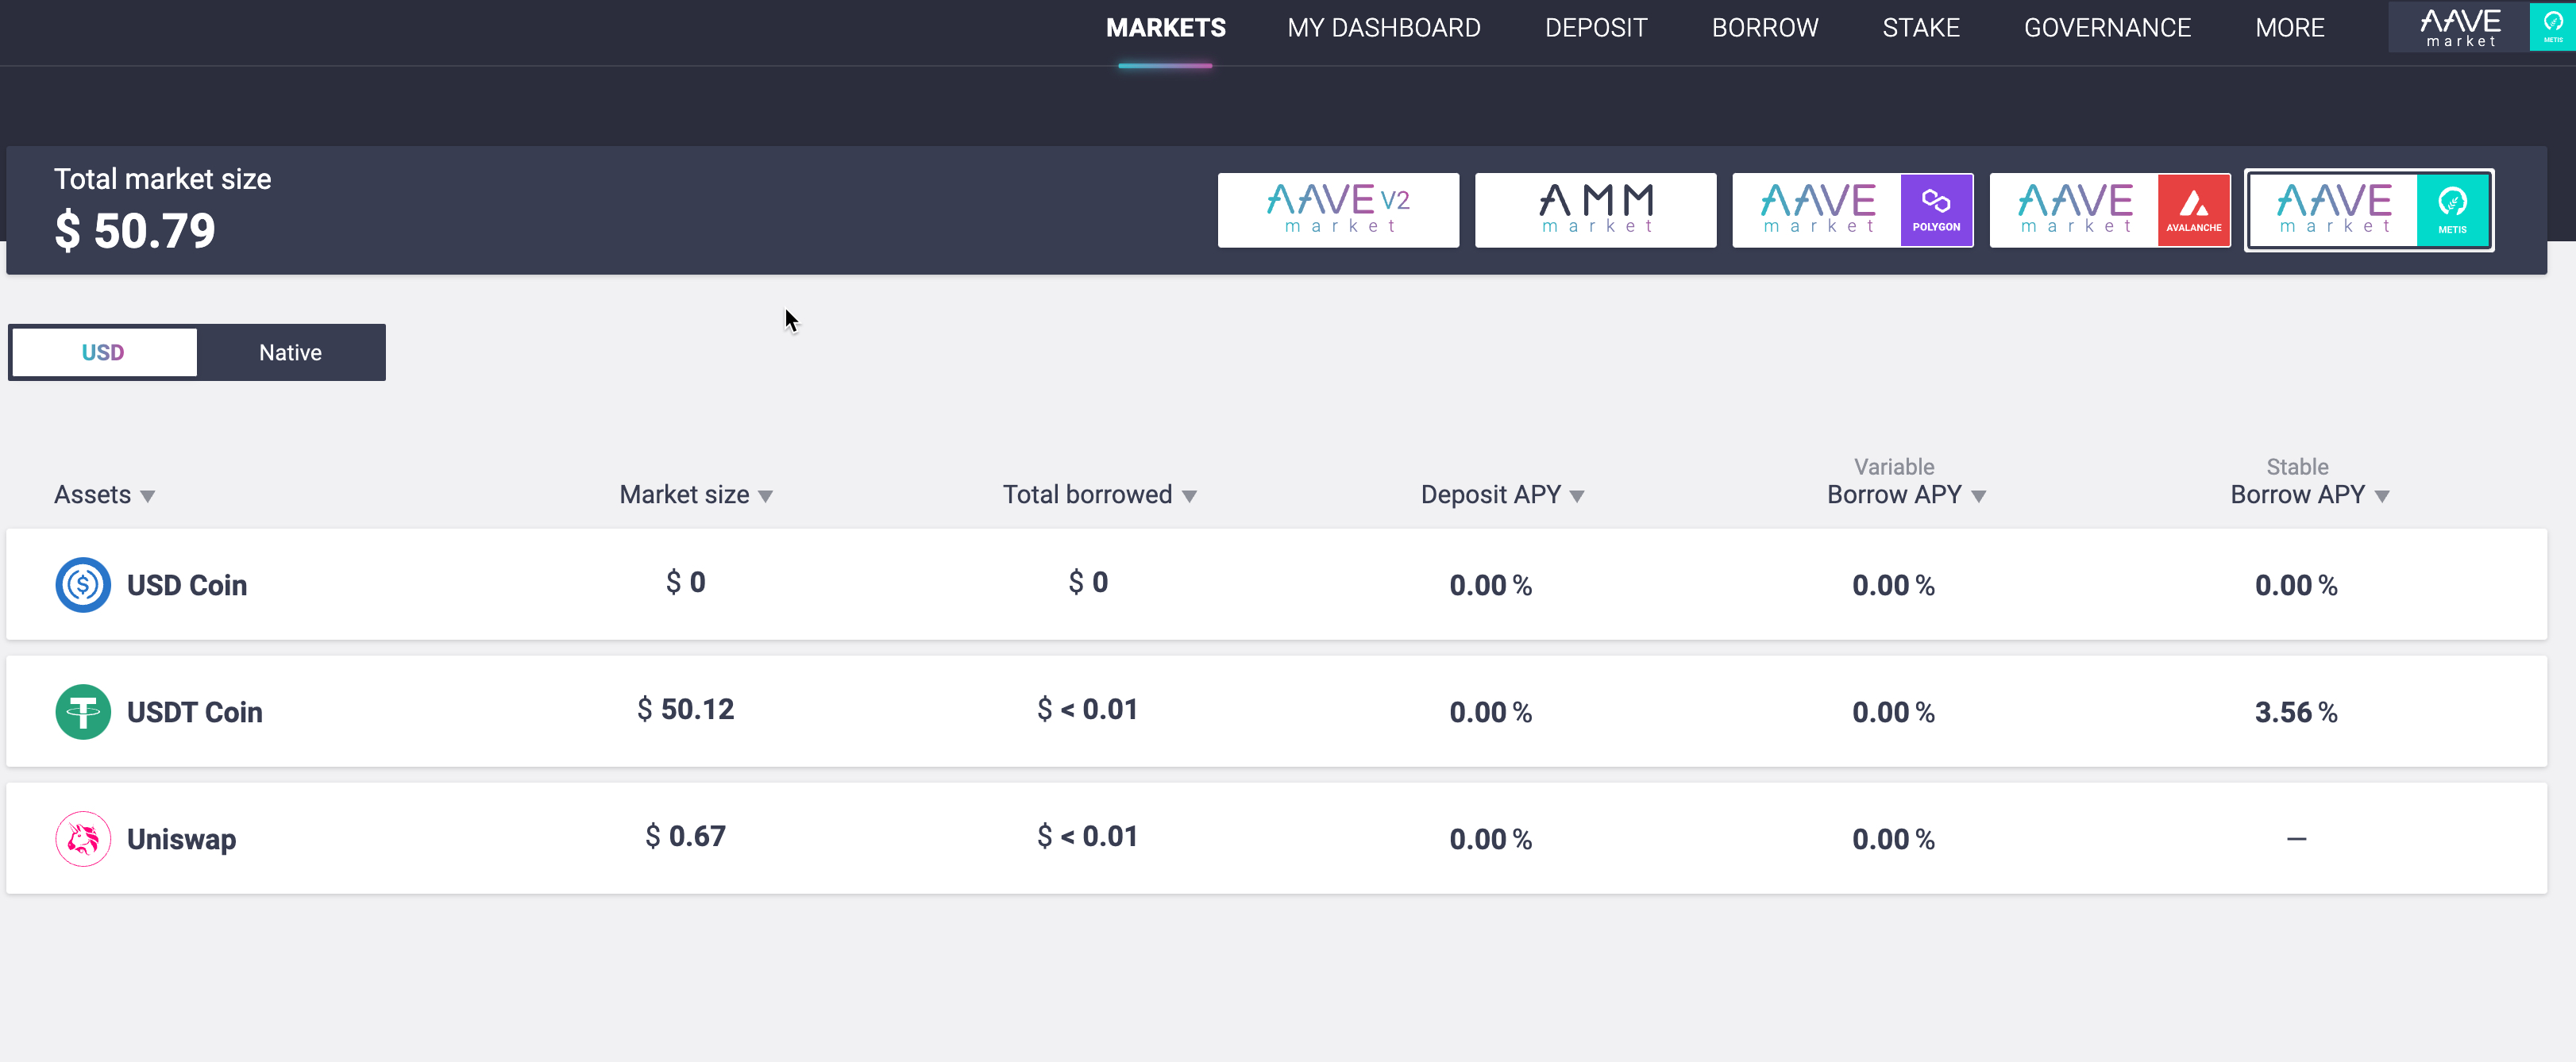Open the Uniswap asset row
This screenshot has width=2576, height=1062.
(181, 839)
